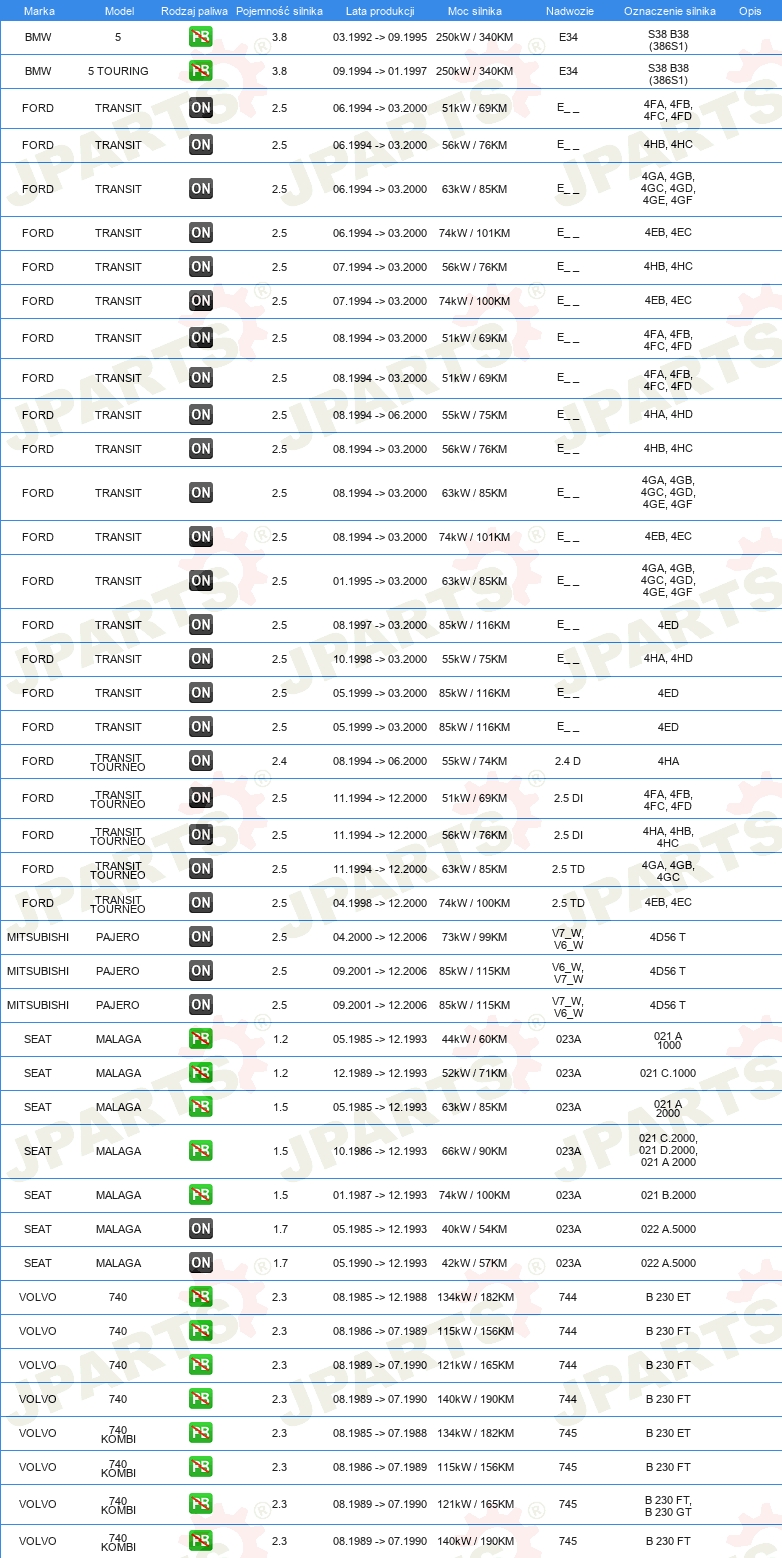The image size is (782, 1558).
Task: Click petrol icon in Seat Malaga 021 B.2000 row
Action: click(x=201, y=1195)
